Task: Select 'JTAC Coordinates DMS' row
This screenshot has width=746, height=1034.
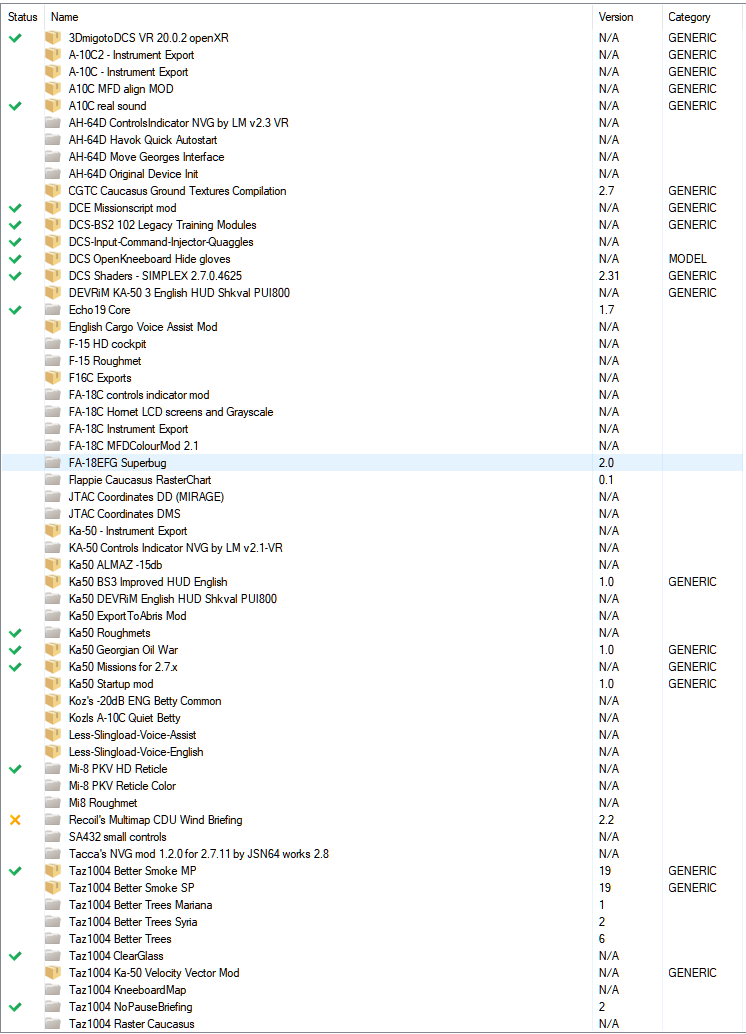Action: pyautogui.click(x=373, y=514)
